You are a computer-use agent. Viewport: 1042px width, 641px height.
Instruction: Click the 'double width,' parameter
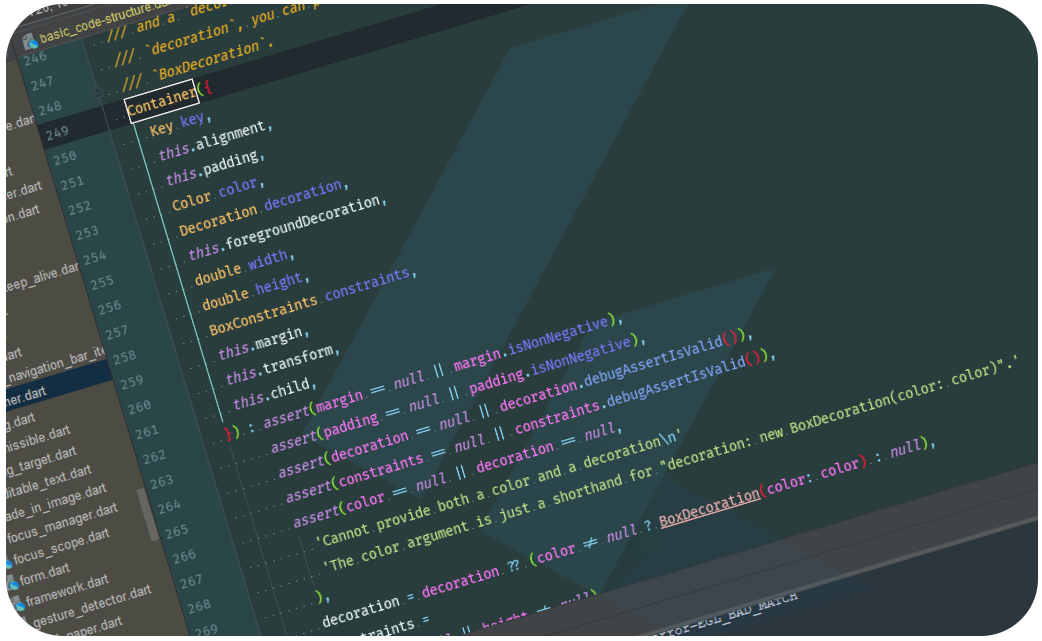[245, 268]
